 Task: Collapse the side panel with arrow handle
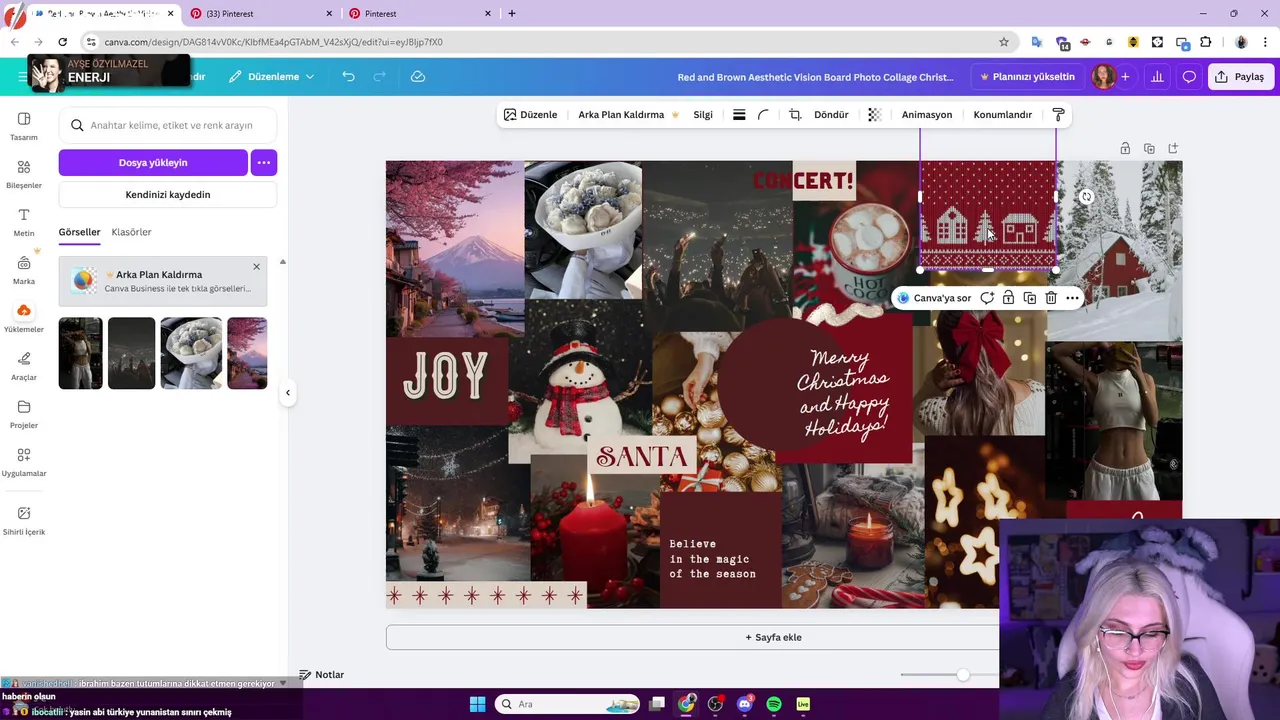[288, 393]
